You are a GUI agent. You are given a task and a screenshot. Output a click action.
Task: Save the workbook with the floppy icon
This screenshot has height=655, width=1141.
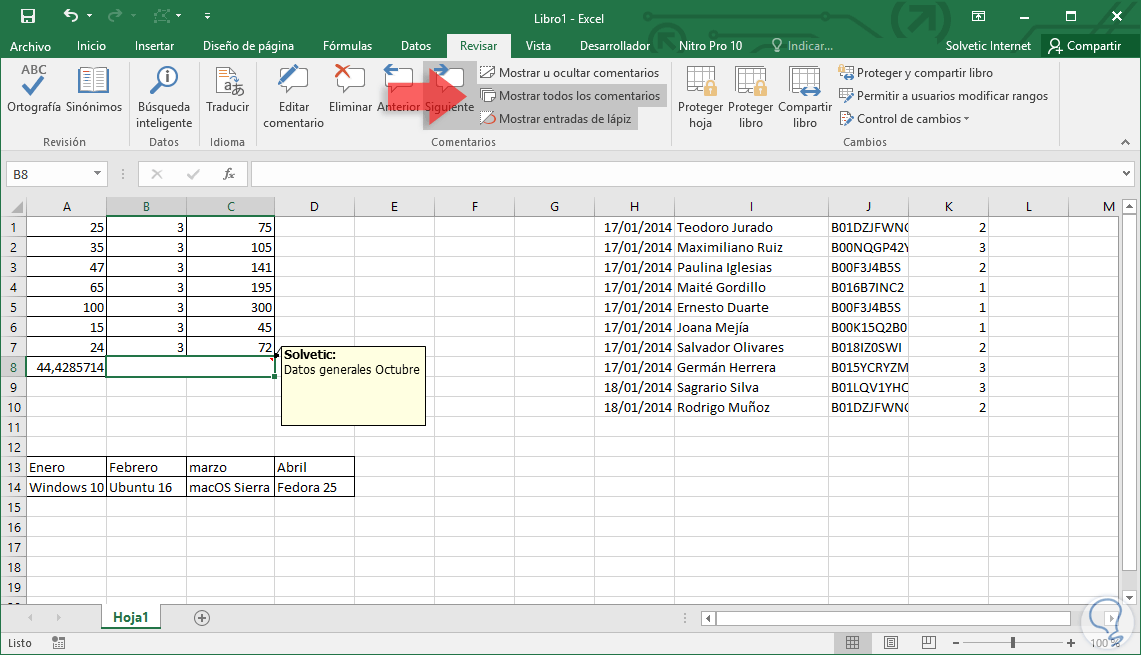point(28,16)
